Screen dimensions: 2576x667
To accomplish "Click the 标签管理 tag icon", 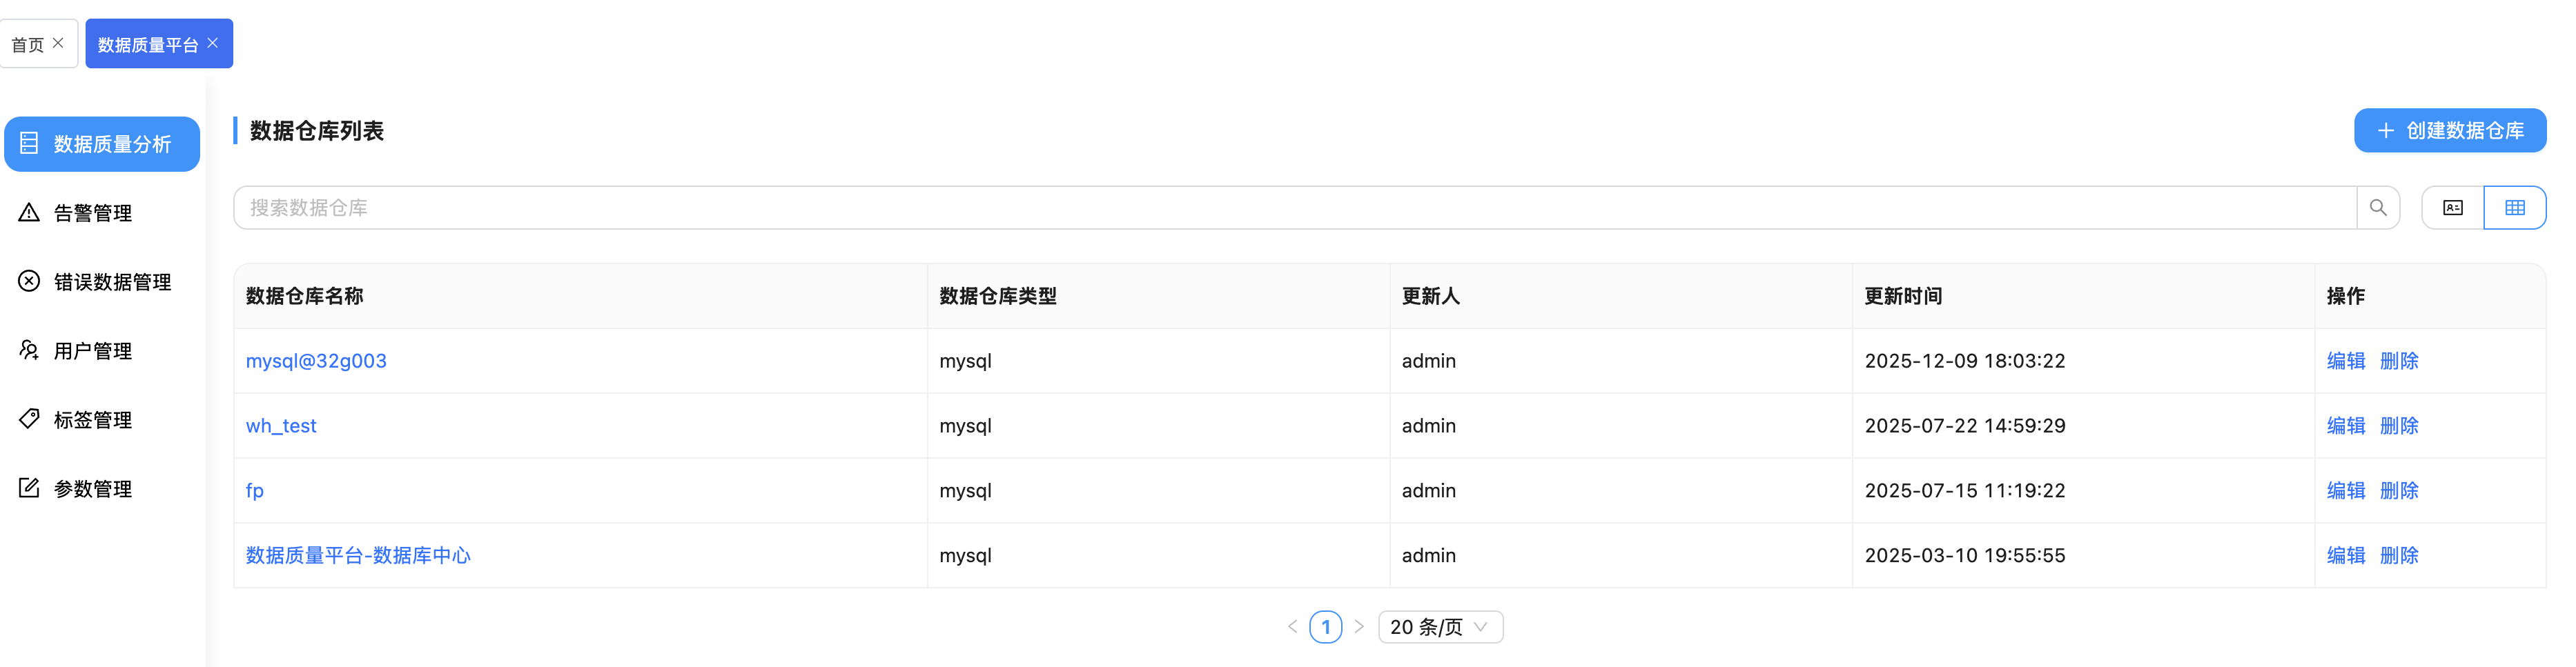I will [x=29, y=419].
